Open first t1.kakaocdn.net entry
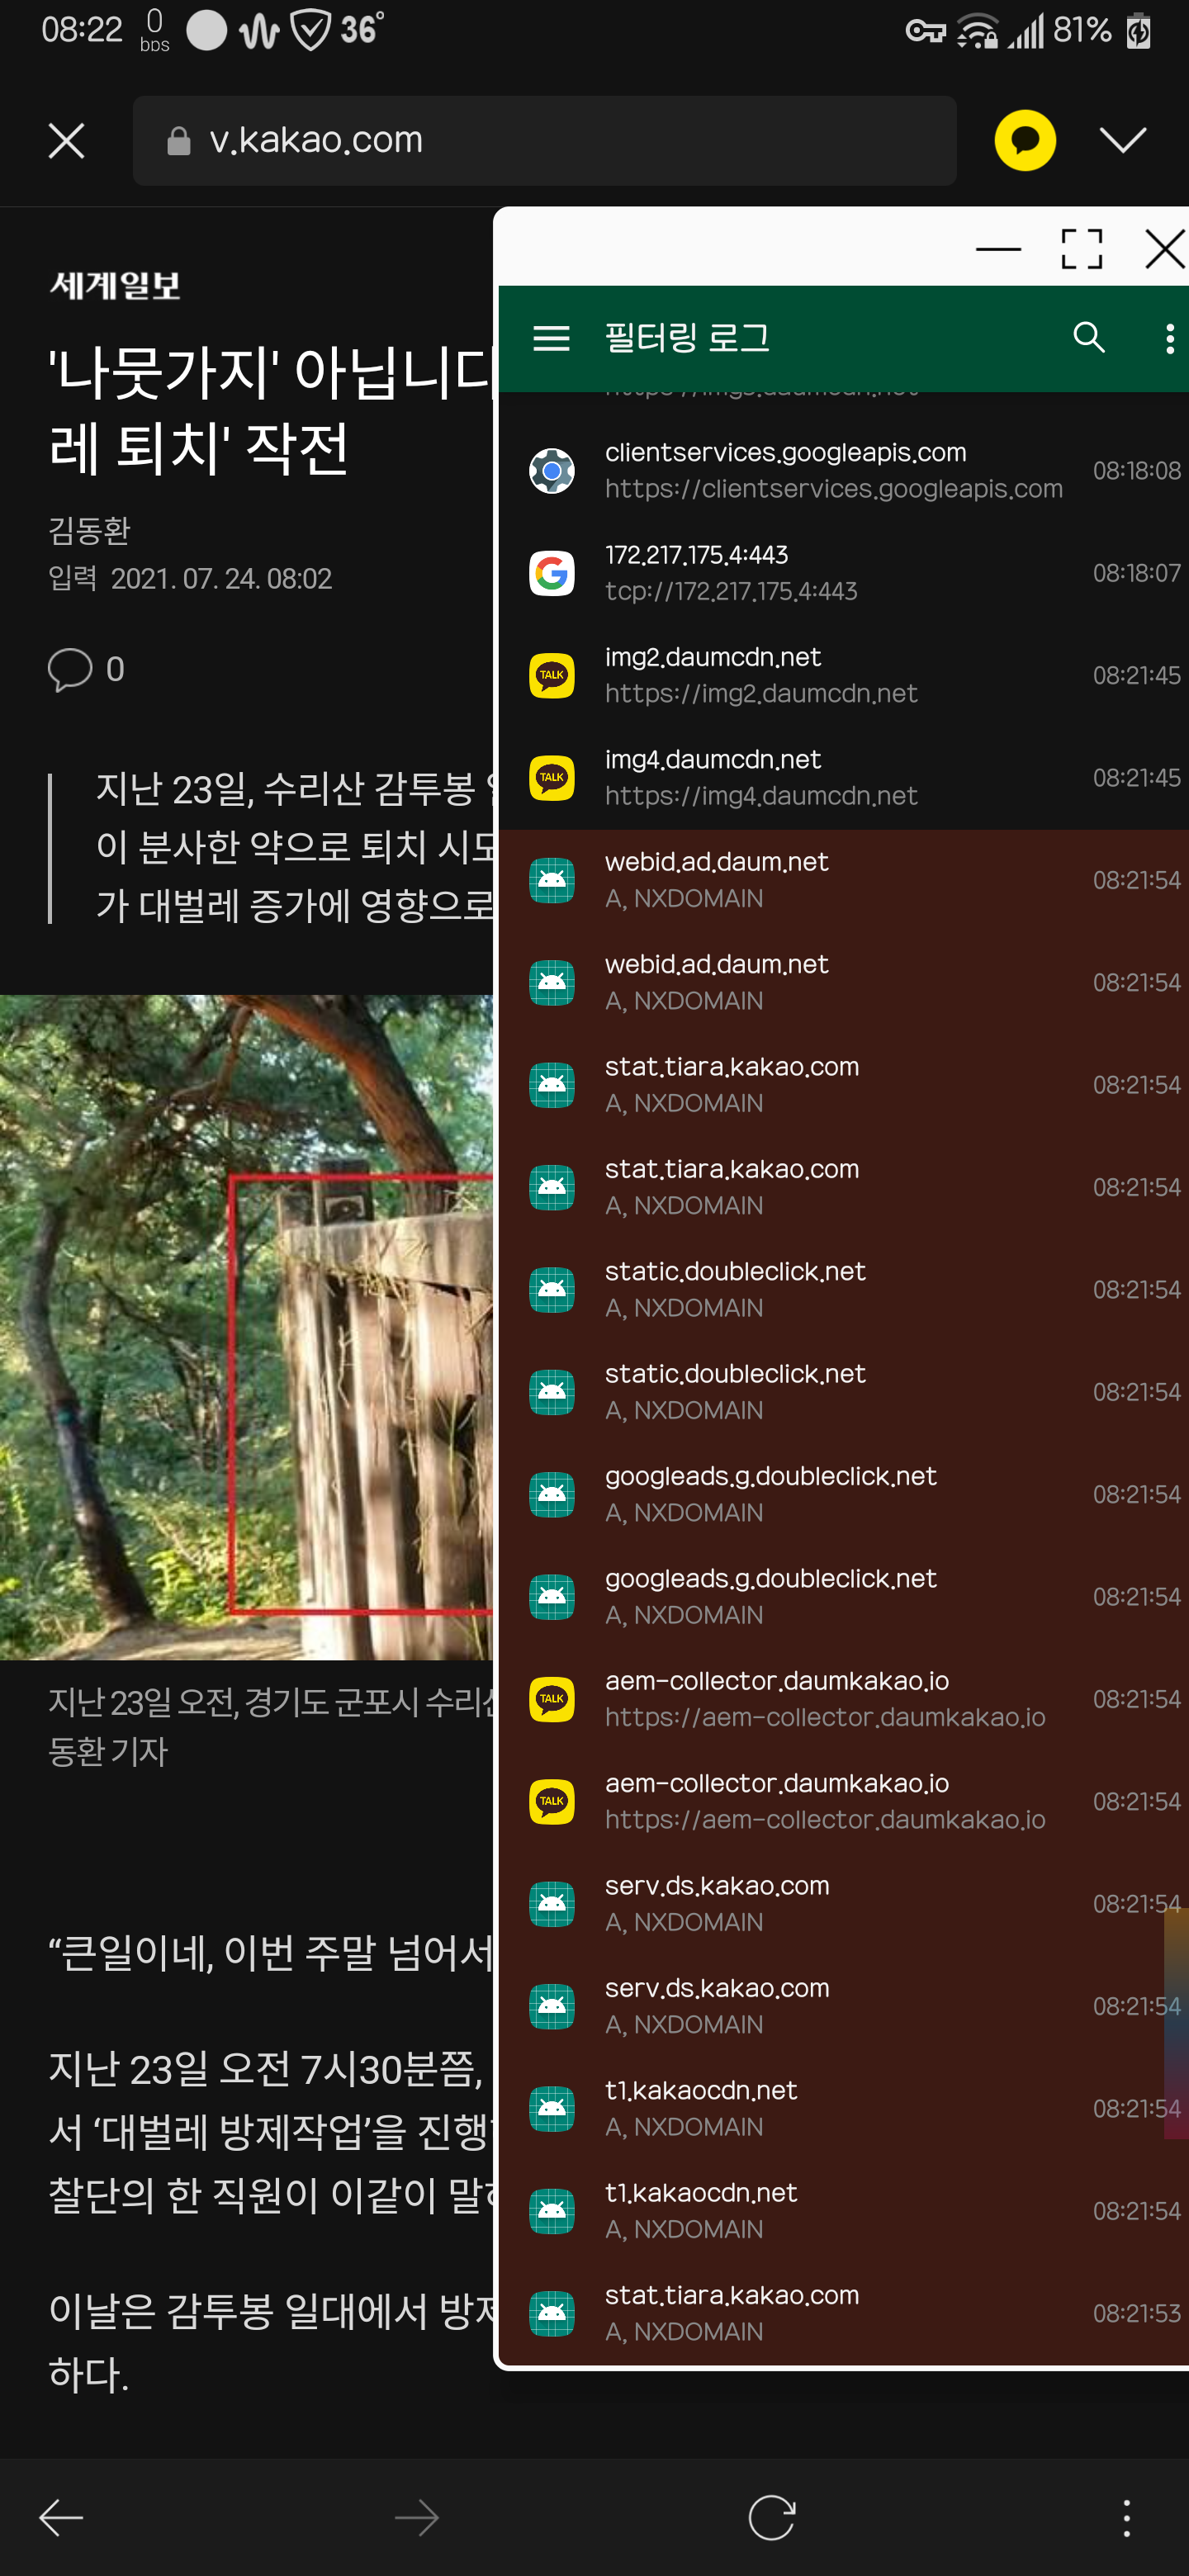1189x2576 pixels. point(843,2109)
